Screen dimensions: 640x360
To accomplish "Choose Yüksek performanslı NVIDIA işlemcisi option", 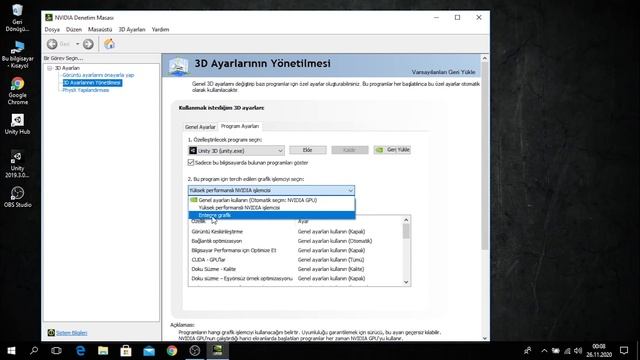I will (x=271, y=207).
